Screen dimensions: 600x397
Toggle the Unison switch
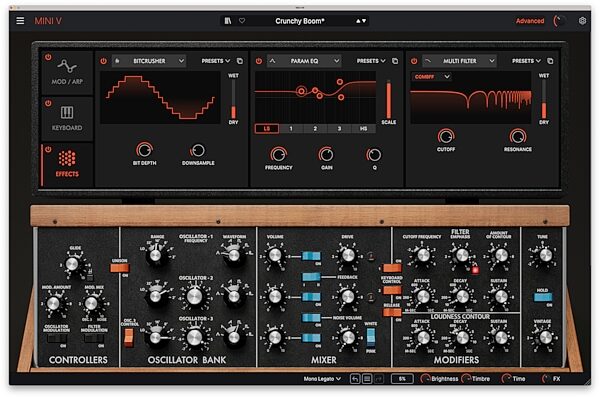120,268
